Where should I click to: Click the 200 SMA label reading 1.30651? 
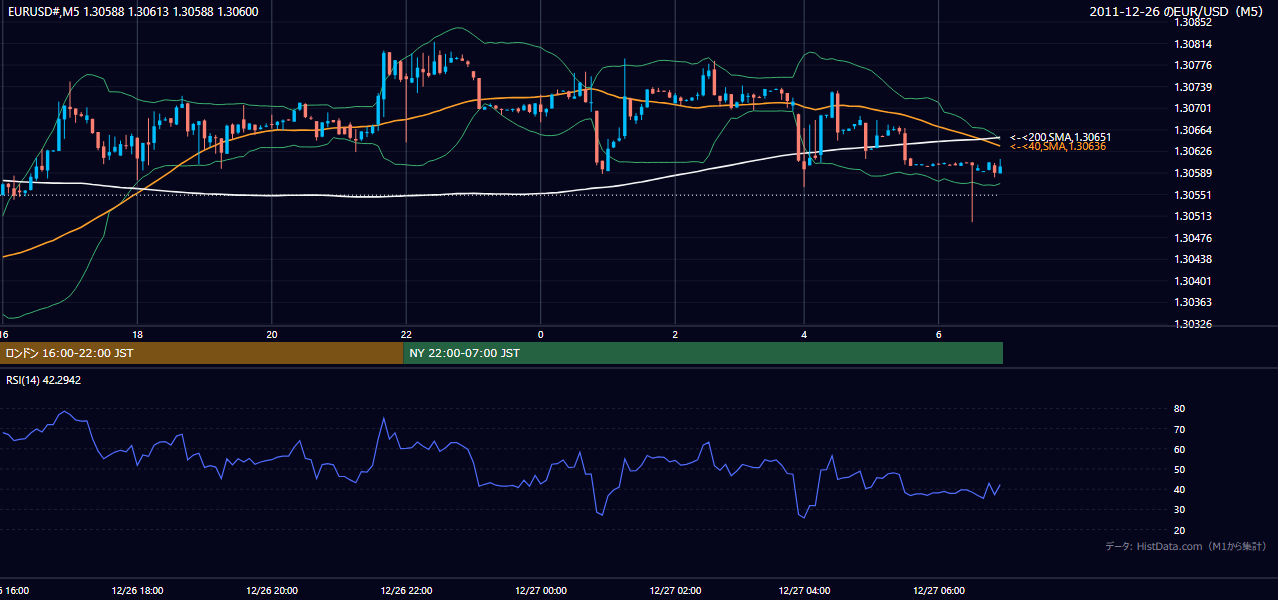(x=1059, y=137)
